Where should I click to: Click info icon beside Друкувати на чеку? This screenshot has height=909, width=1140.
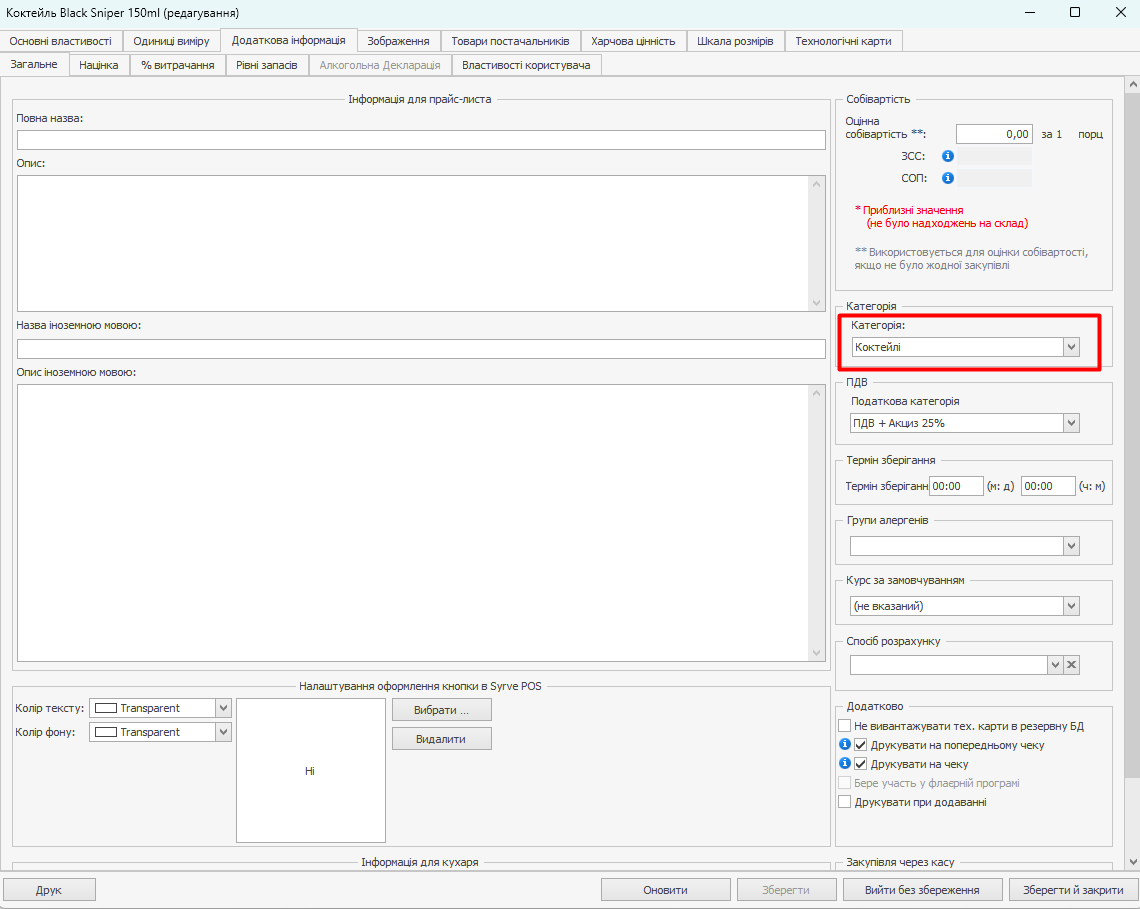(x=844, y=764)
